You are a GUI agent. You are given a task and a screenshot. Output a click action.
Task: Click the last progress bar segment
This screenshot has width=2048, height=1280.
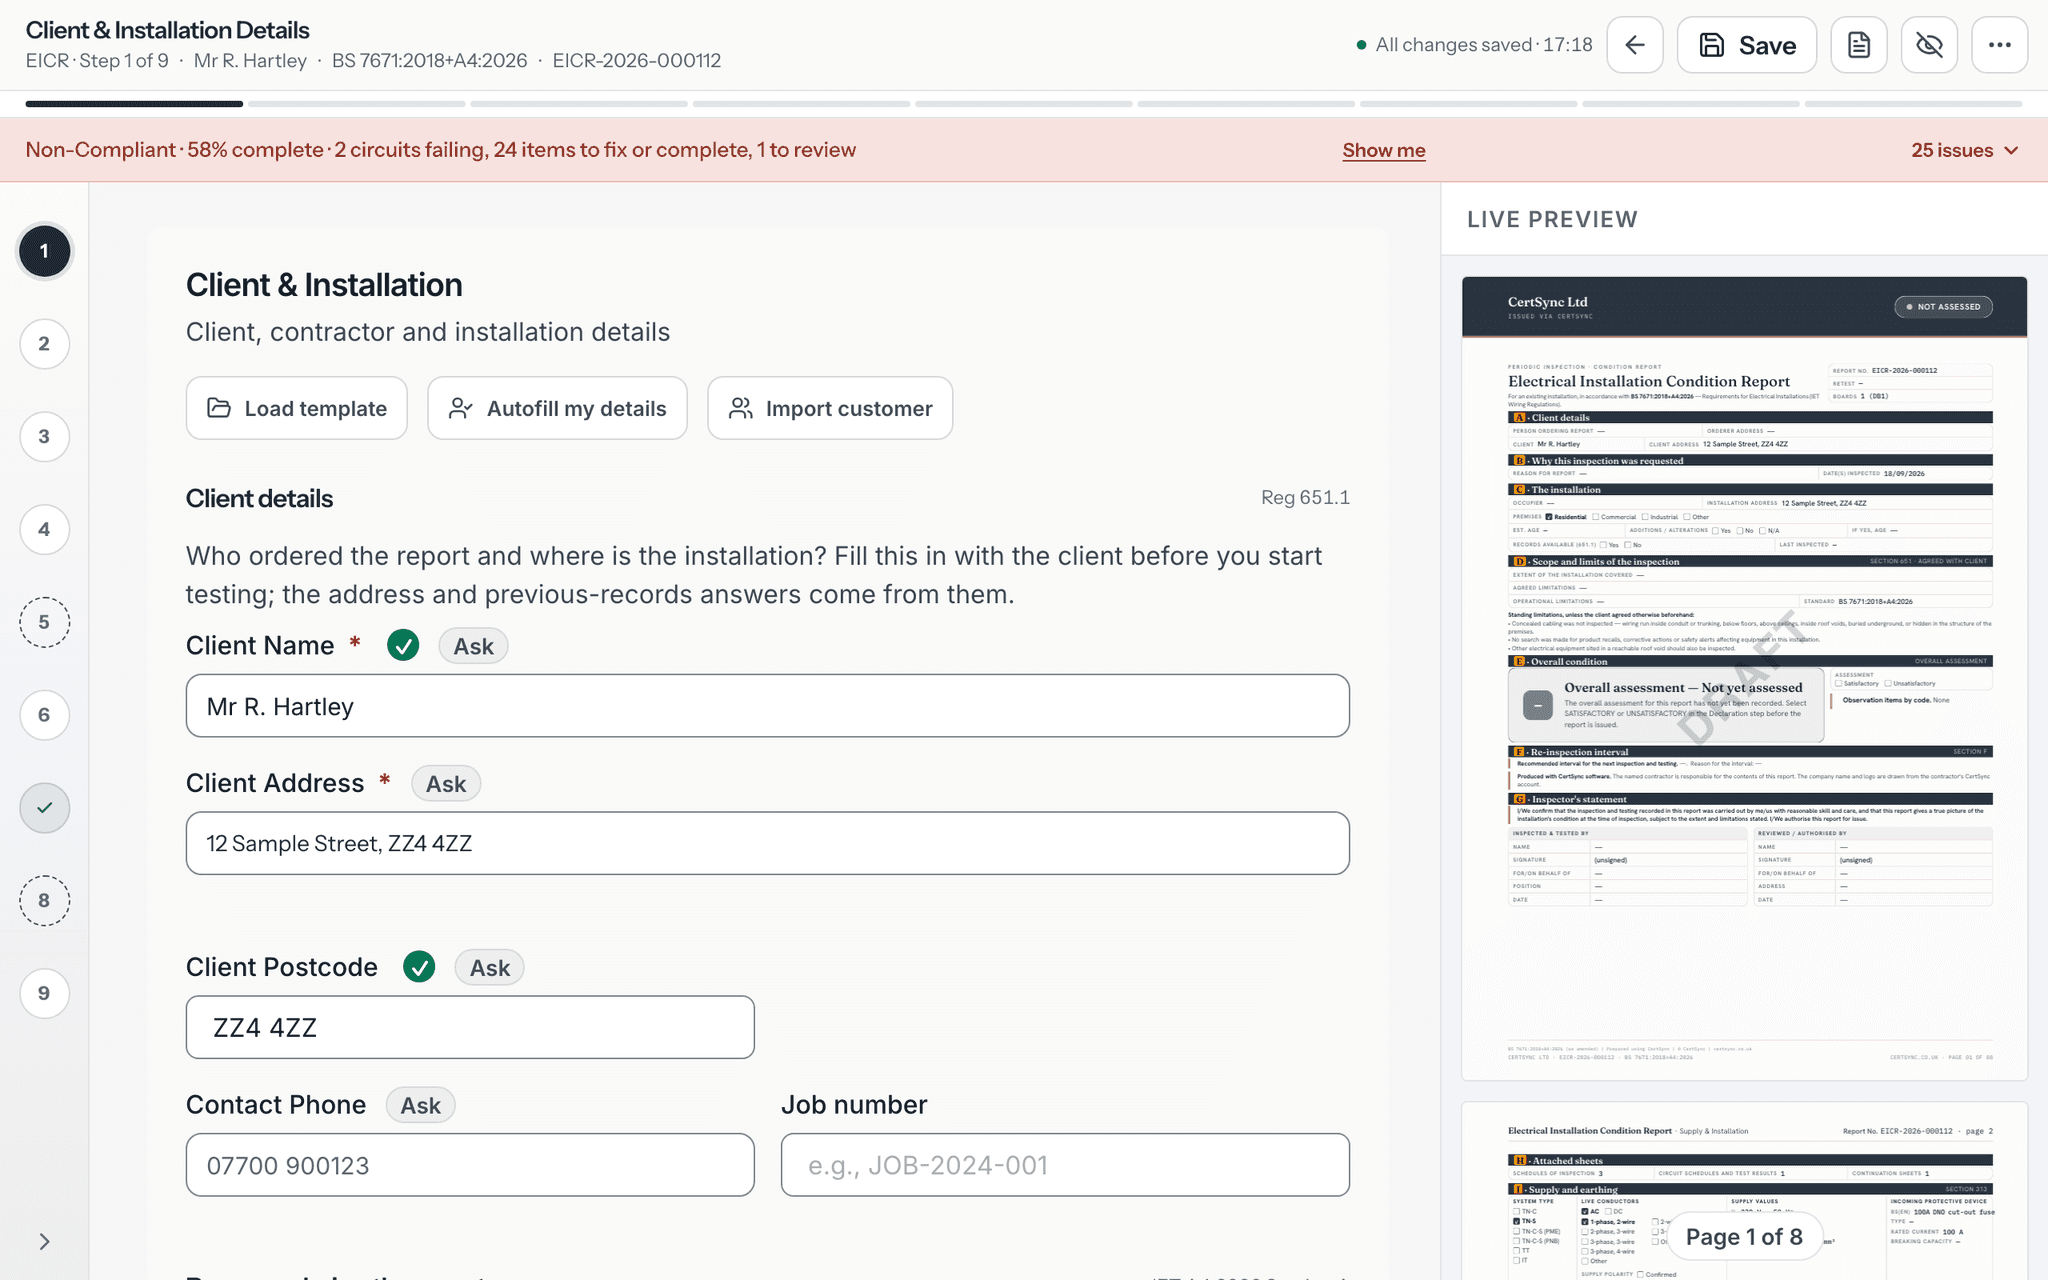pos(1913,103)
